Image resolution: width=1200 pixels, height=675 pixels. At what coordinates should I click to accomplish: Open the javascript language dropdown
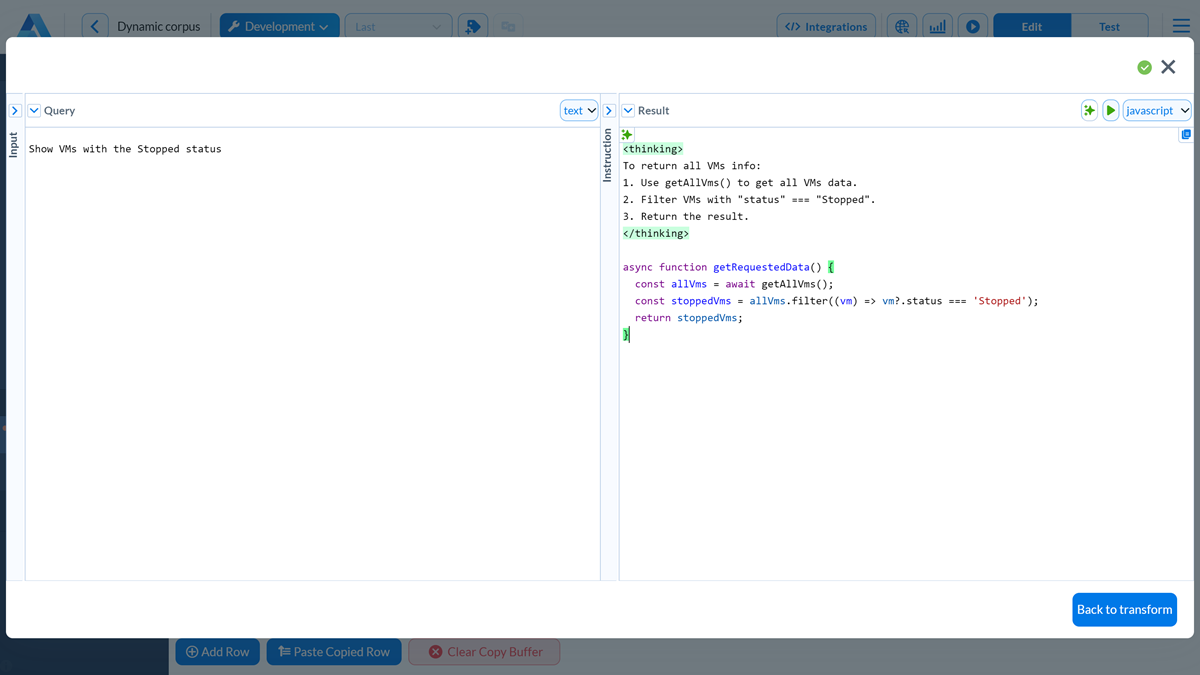tap(1157, 110)
